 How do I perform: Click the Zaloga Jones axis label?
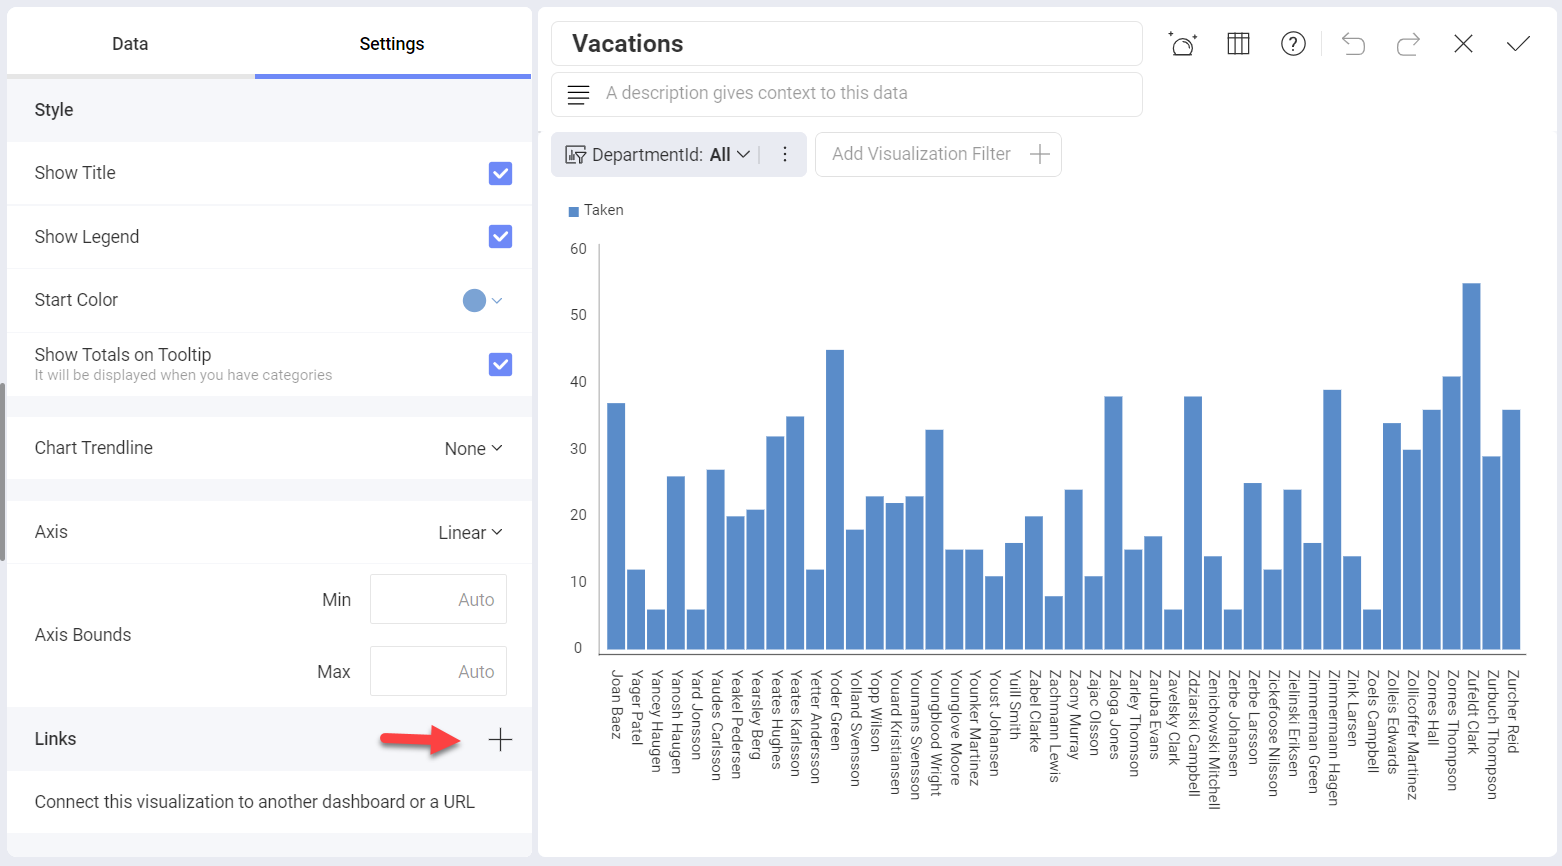pyautogui.click(x=1114, y=715)
